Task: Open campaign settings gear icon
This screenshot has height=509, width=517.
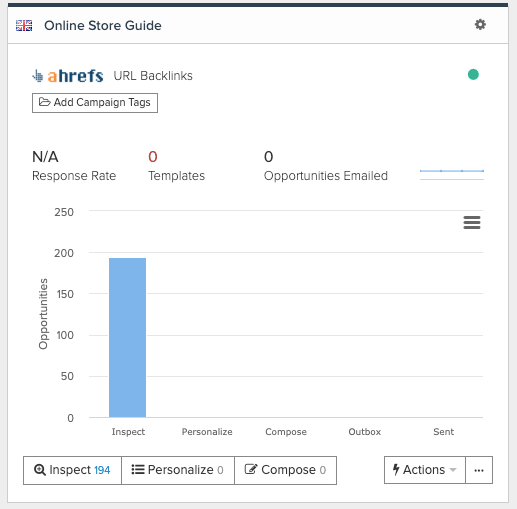Action: (x=480, y=25)
